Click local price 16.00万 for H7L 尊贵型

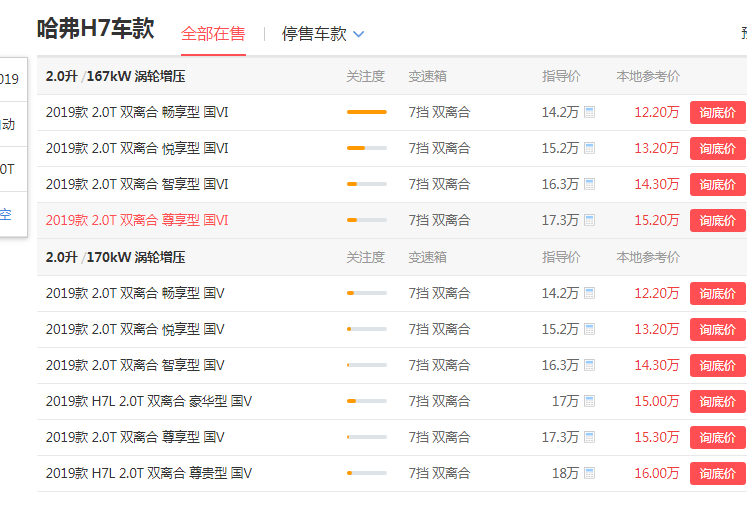(x=656, y=473)
